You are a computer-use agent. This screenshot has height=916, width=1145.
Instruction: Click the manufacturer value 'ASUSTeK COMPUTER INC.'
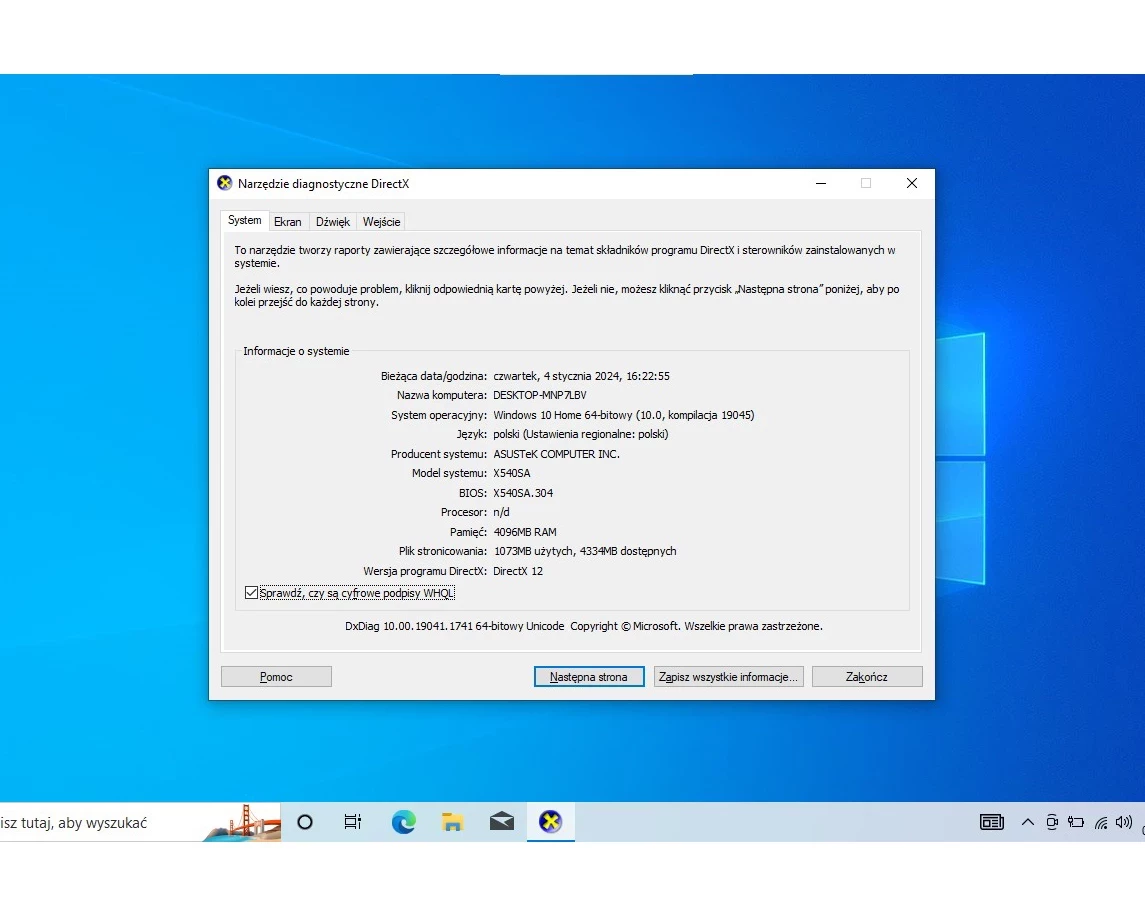[556, 454]
